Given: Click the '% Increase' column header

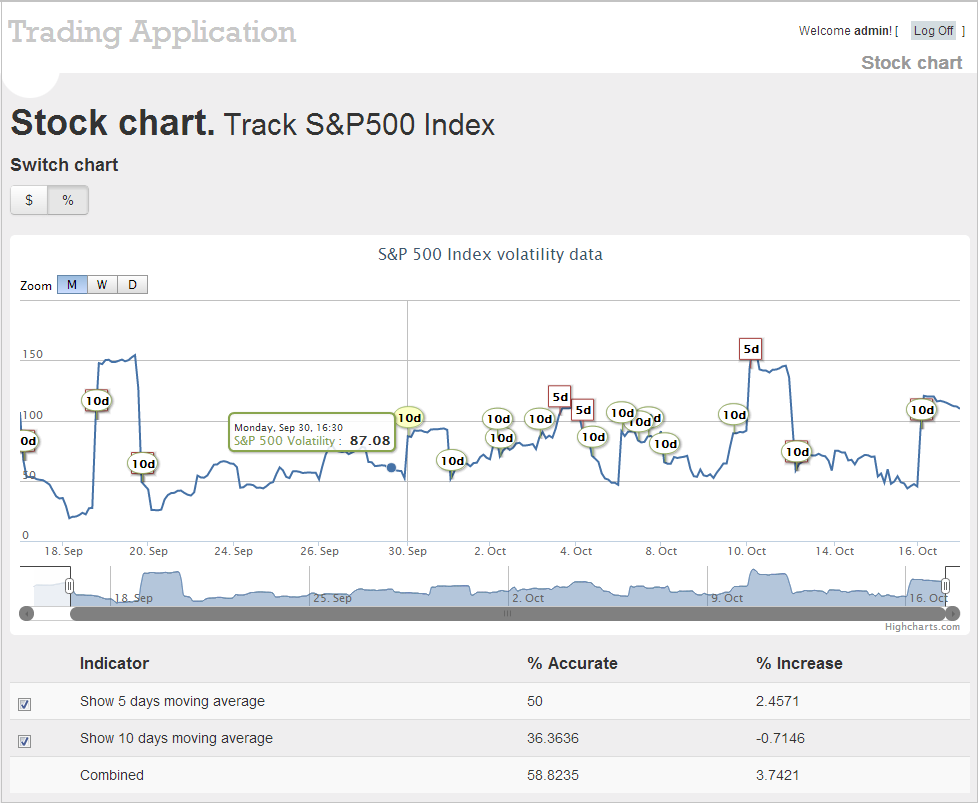Looking at the screenshot, I should [x=799, y=663].
